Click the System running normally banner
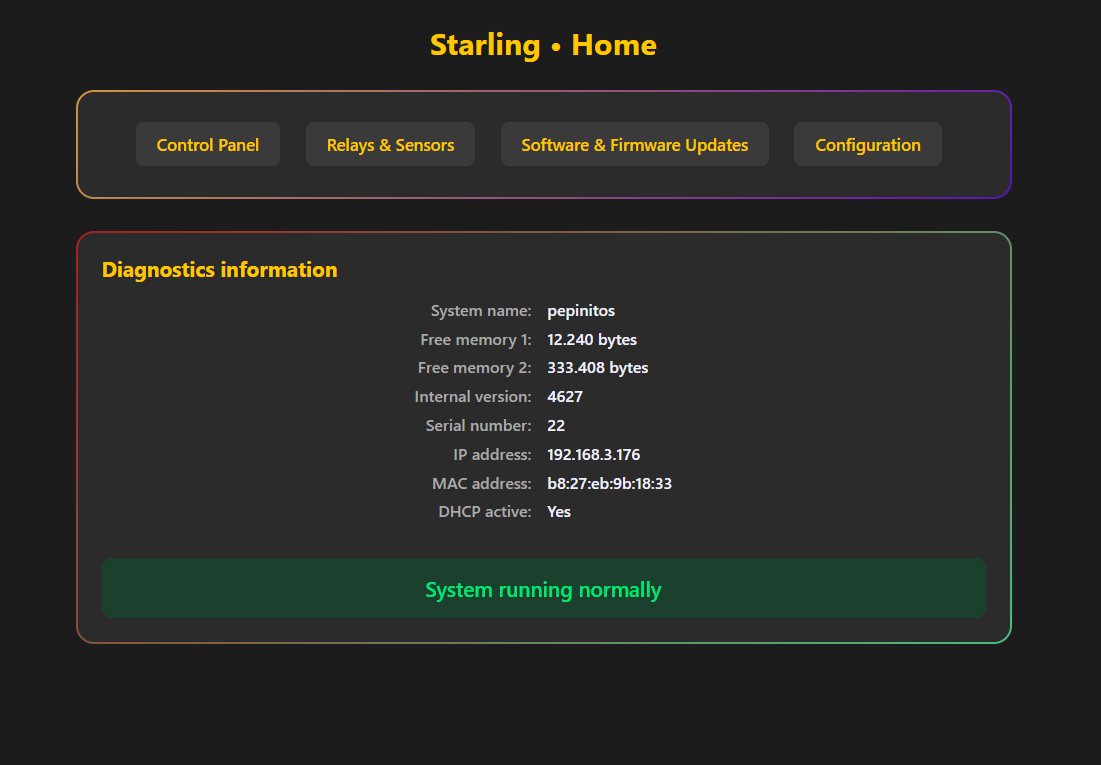Viewport: 1101px width, 765px height. [543, 590]
